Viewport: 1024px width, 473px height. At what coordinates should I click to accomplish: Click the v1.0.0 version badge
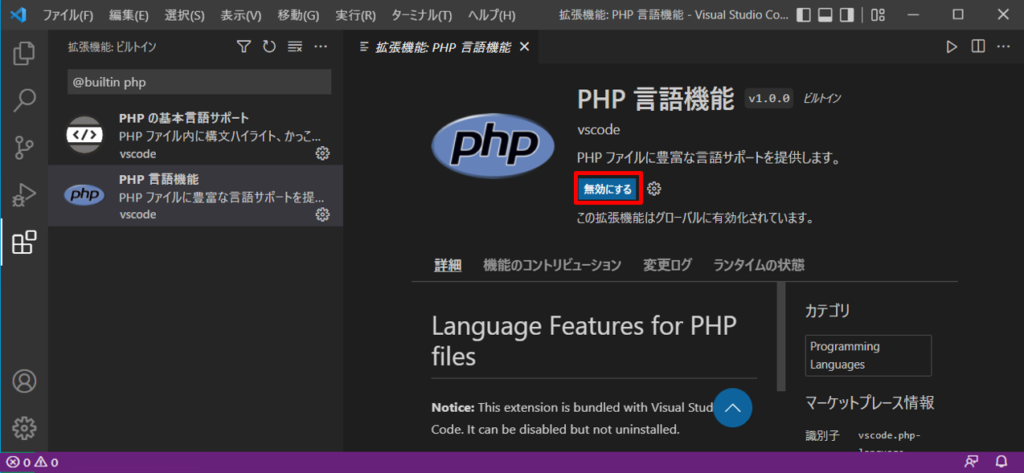pos(769,99)
